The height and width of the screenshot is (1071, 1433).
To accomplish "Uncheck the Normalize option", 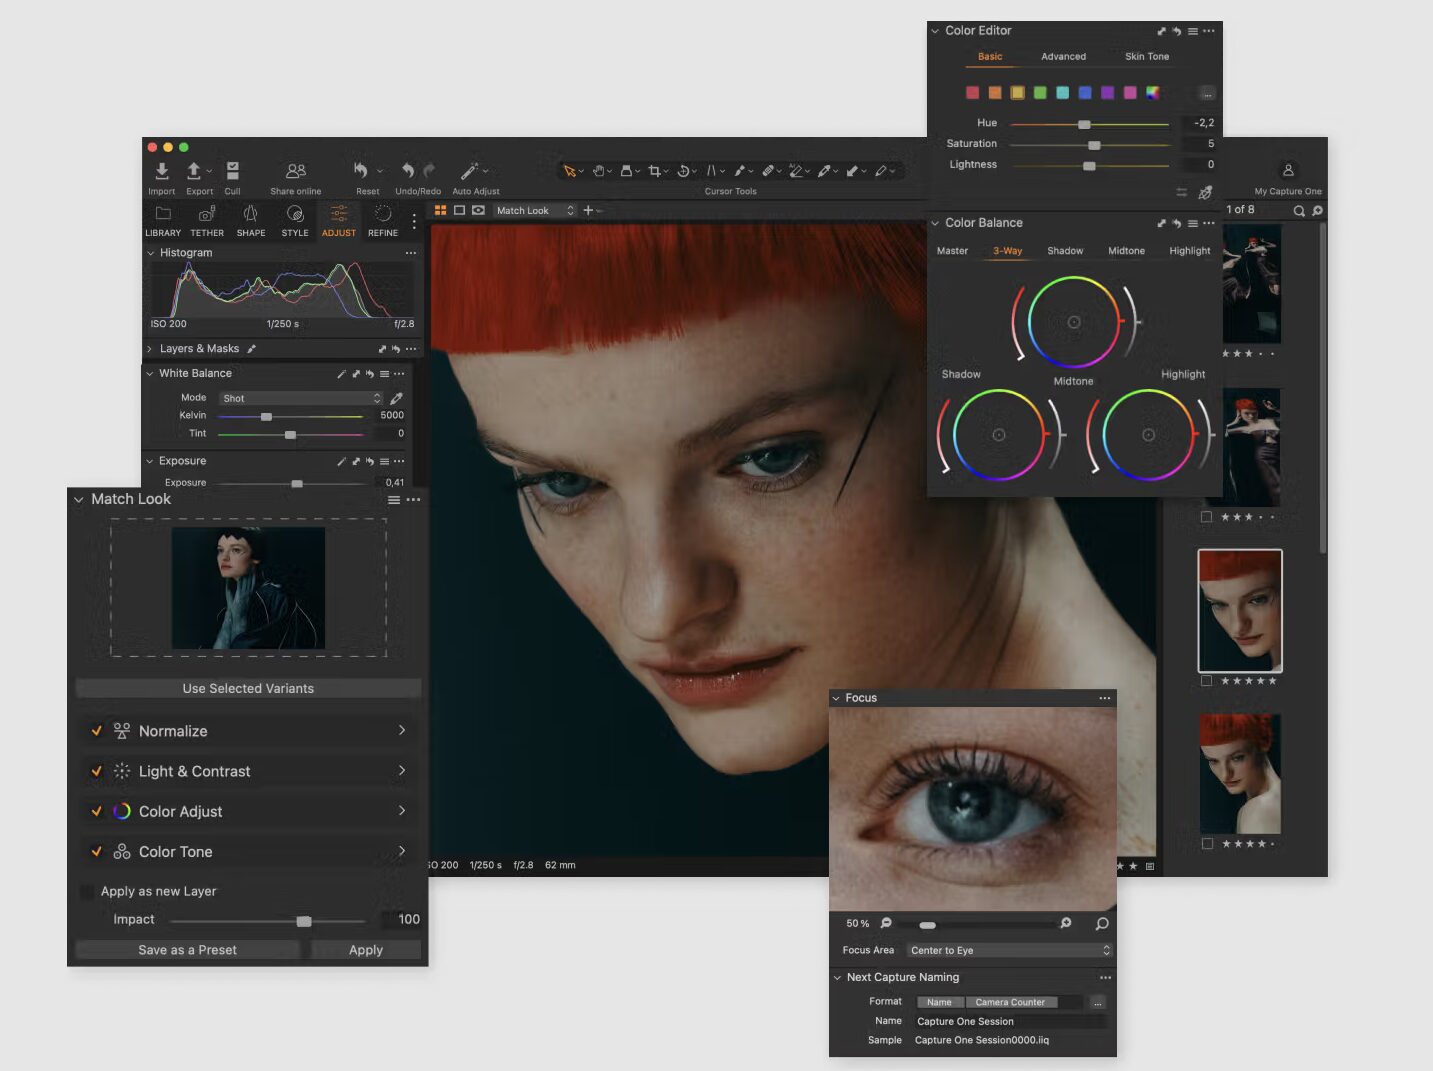I will (97, 731).
